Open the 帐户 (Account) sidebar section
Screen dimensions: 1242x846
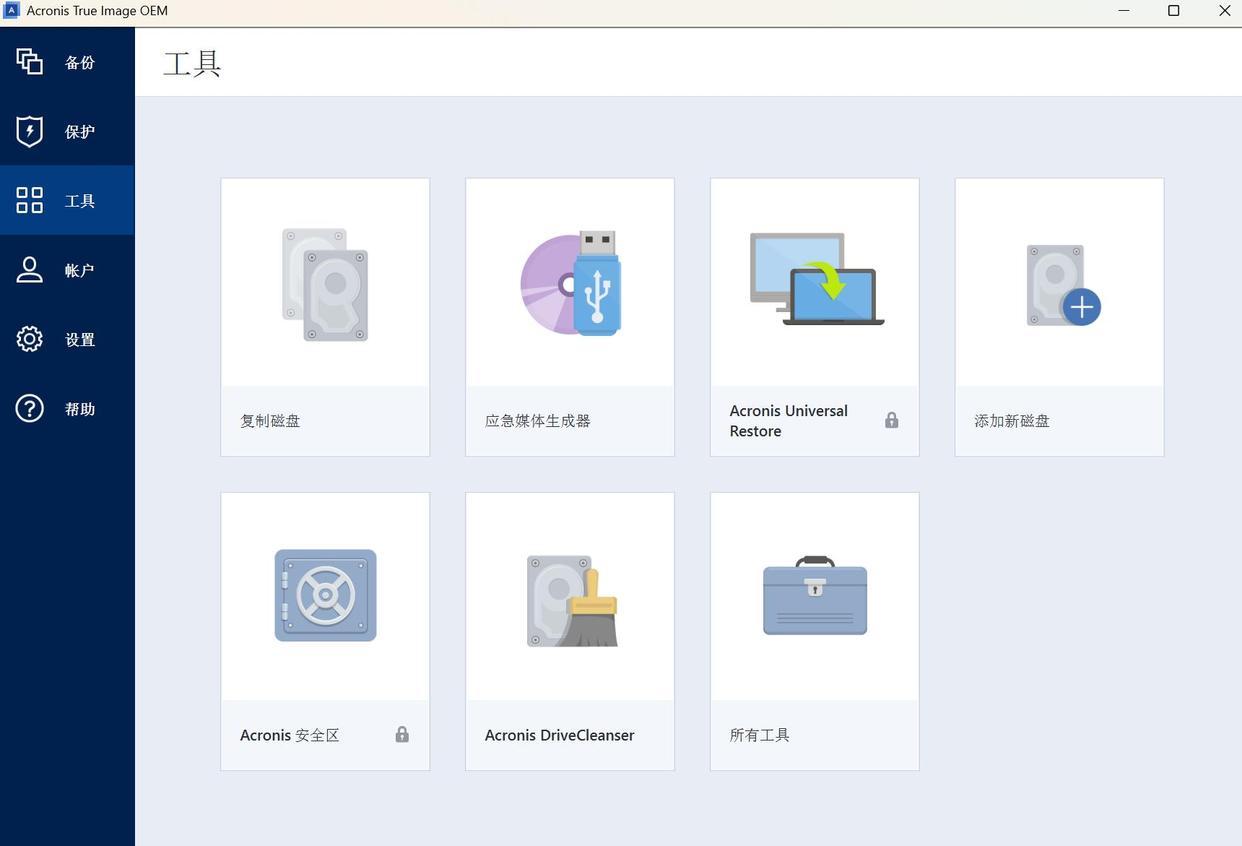67,270
